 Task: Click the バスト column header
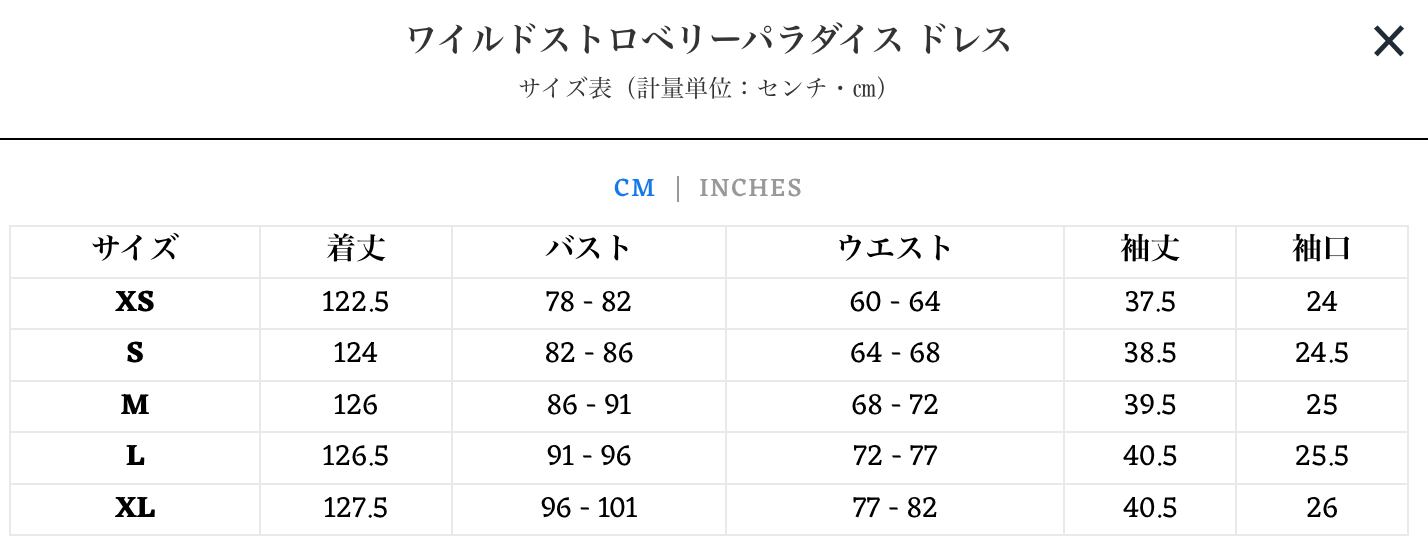point(589,249)
